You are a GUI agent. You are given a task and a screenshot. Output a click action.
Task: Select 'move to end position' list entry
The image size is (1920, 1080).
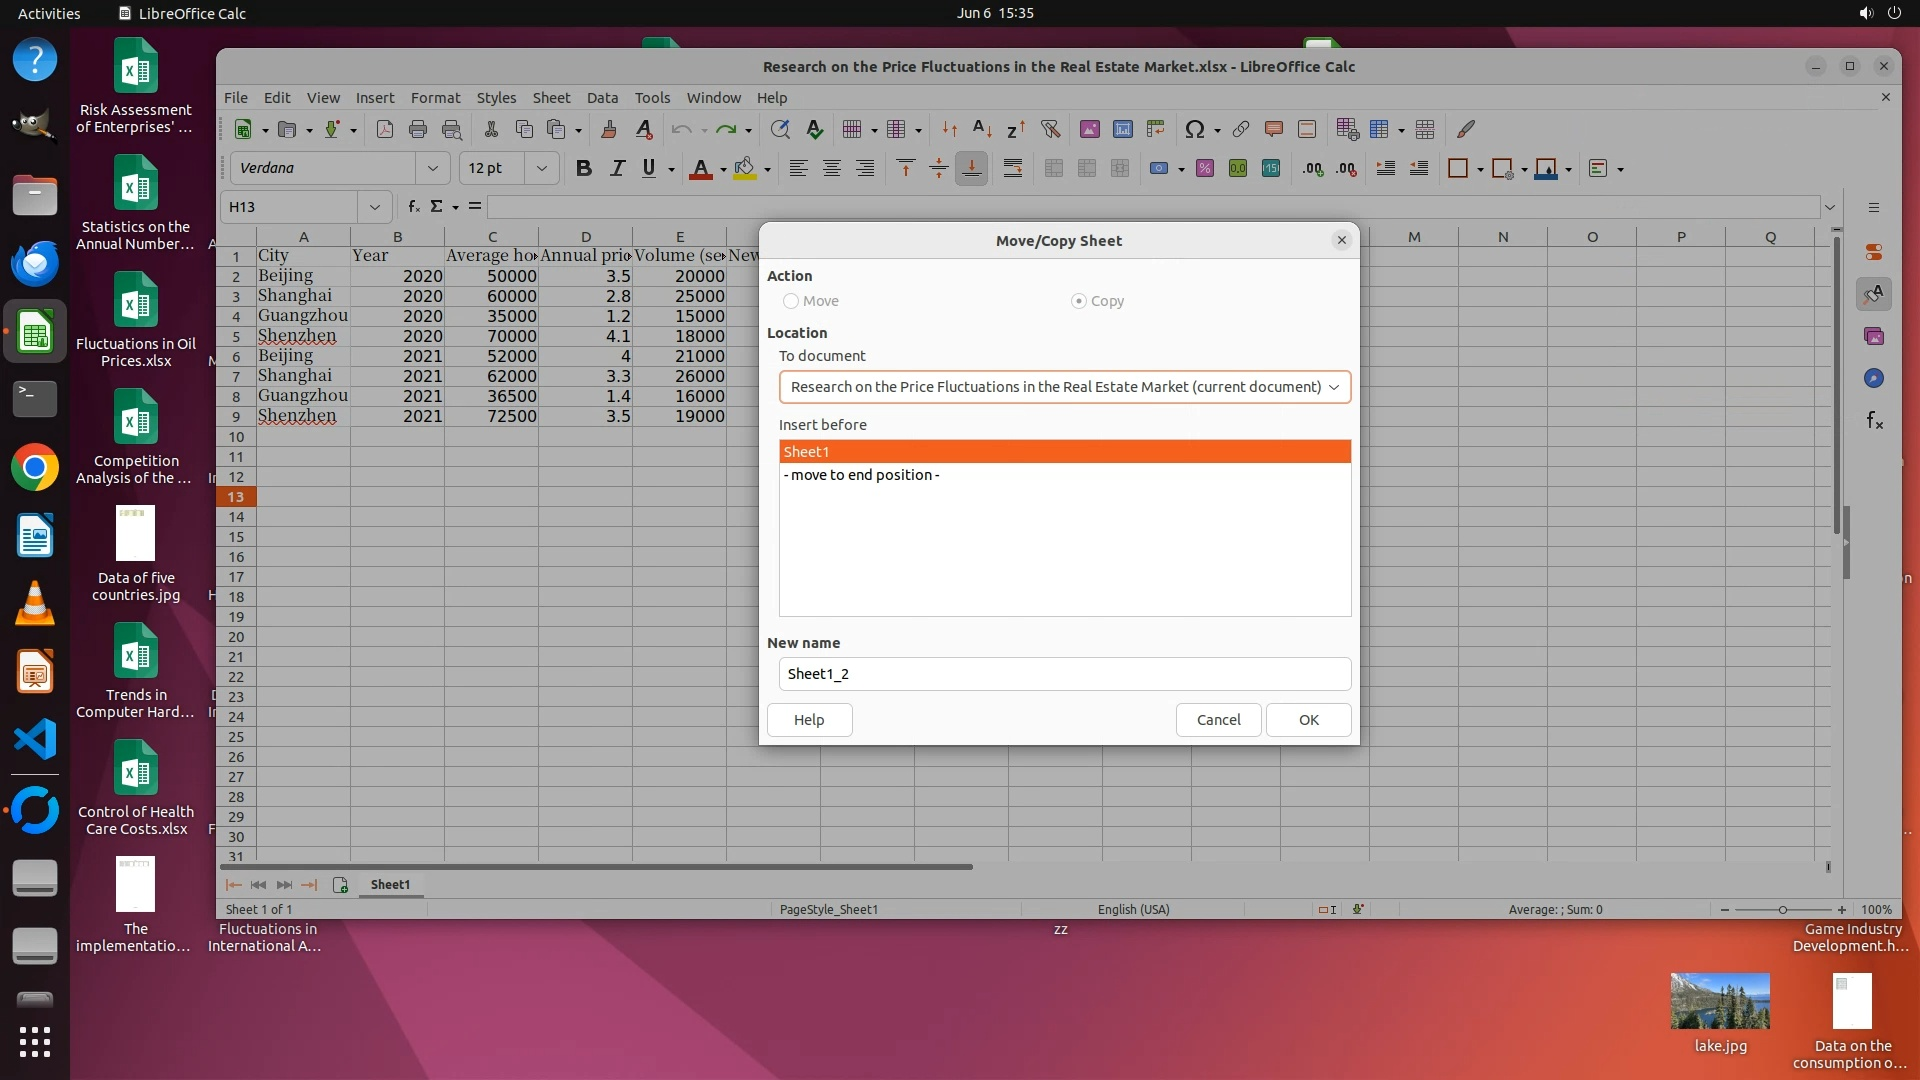pyautogui.click(x=861, y=475)
